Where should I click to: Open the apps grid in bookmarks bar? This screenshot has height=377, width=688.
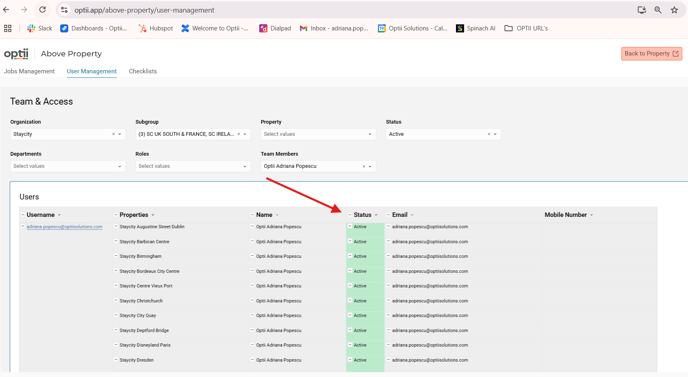(7, 28)
